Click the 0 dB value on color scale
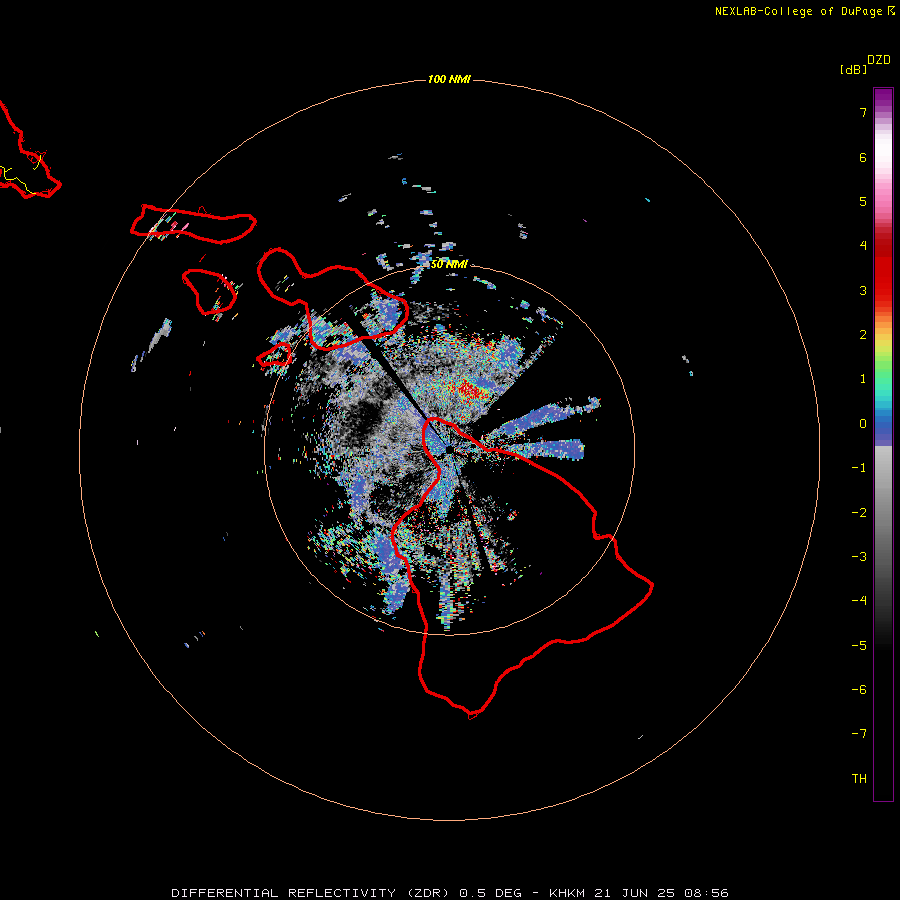This screenshot has height=900, width=900. (863, 424)
